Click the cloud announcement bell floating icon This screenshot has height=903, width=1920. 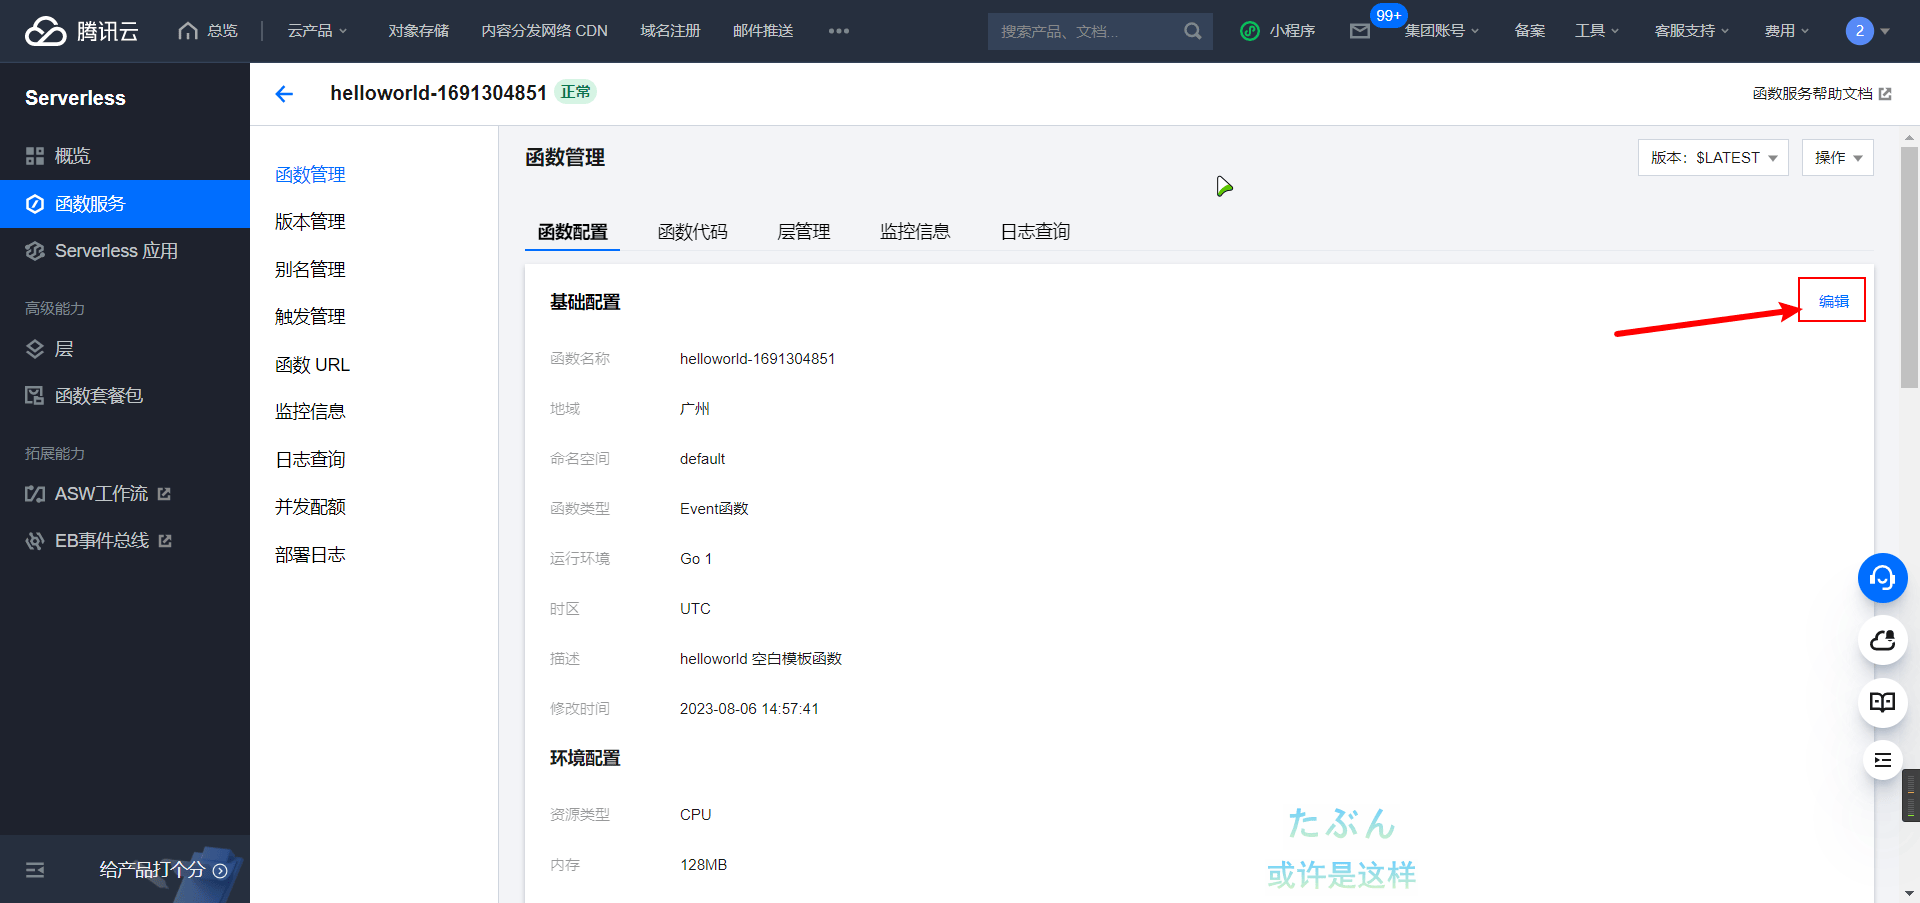coord(1882,640)
